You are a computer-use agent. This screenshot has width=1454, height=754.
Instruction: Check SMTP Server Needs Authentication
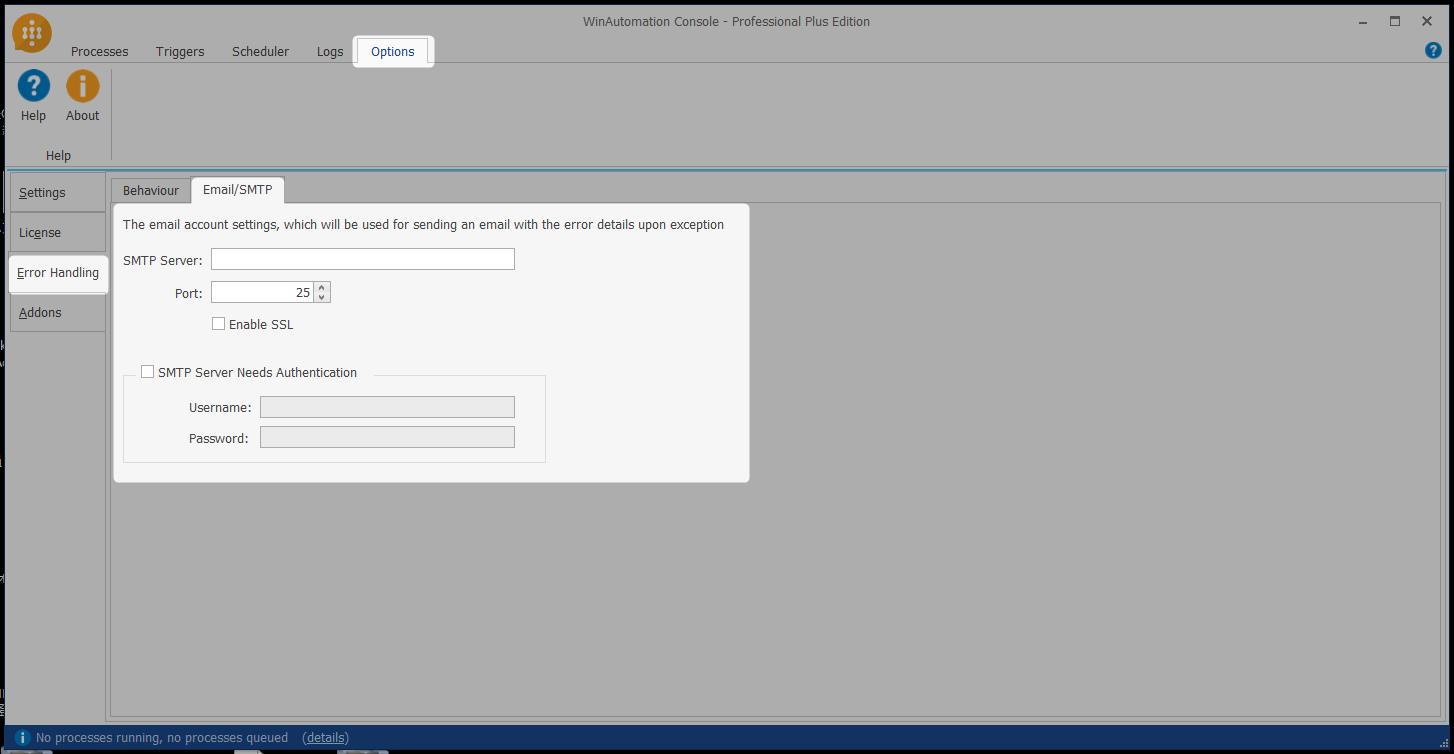click(148, 372)
